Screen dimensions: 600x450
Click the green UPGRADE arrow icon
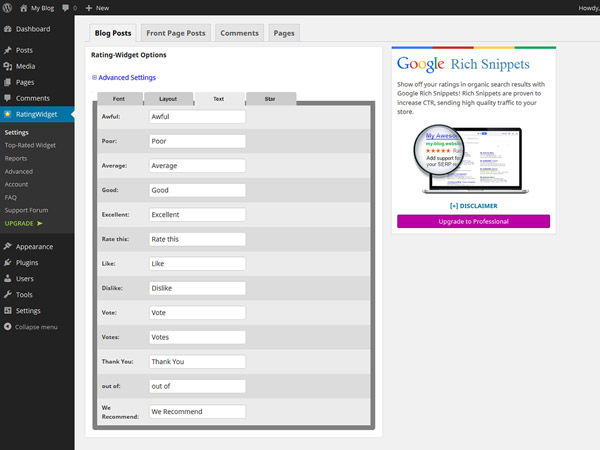[x=39, y=223]
